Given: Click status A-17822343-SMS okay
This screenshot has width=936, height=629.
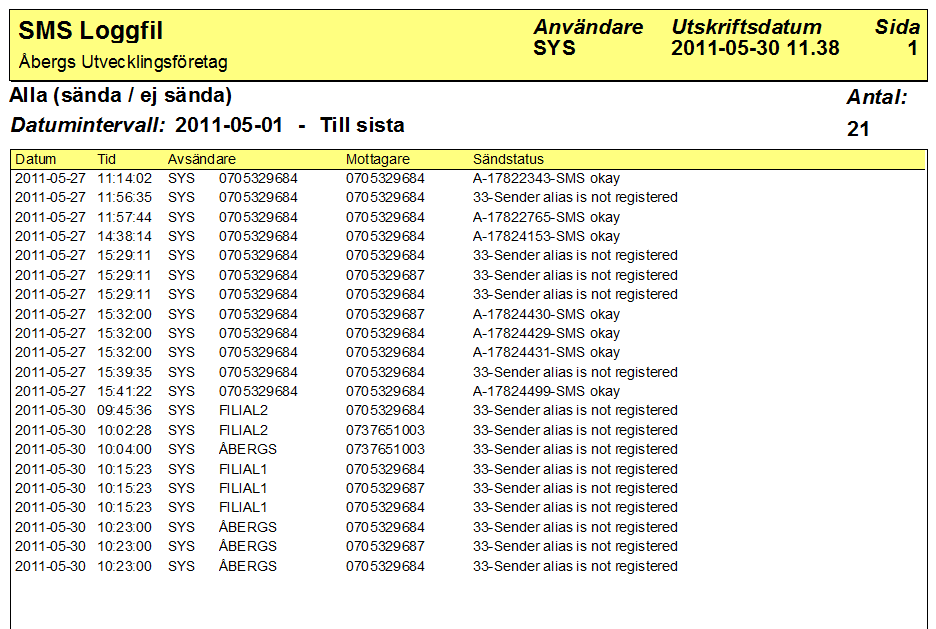Looking at the screenshot, I should tap(546, 178).
